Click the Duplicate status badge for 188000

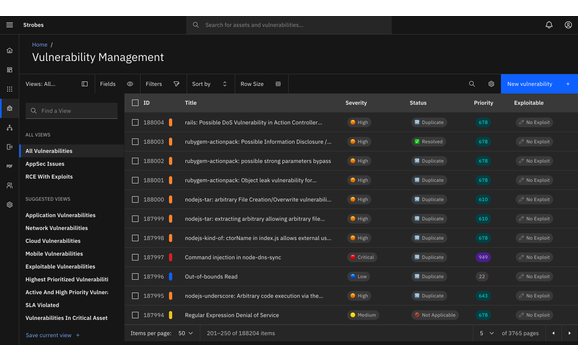429,200
